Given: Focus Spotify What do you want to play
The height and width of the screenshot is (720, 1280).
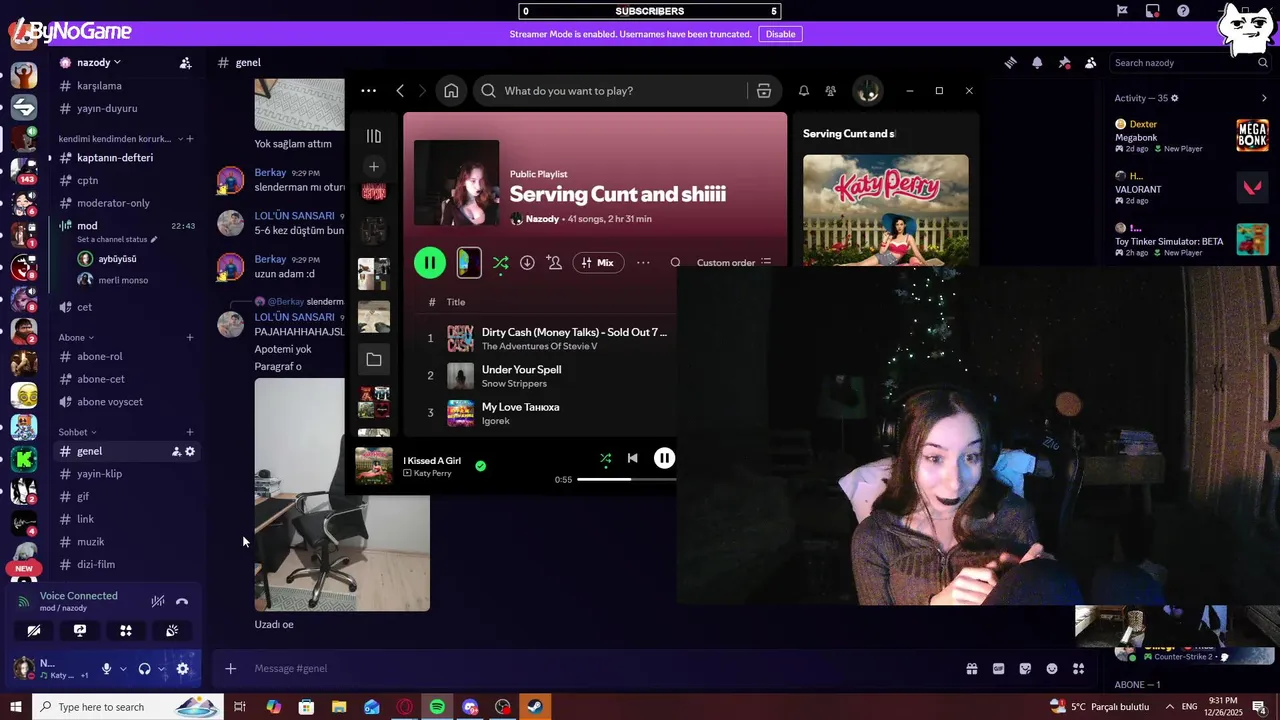Looking at the screenshot, I should 620,91.
